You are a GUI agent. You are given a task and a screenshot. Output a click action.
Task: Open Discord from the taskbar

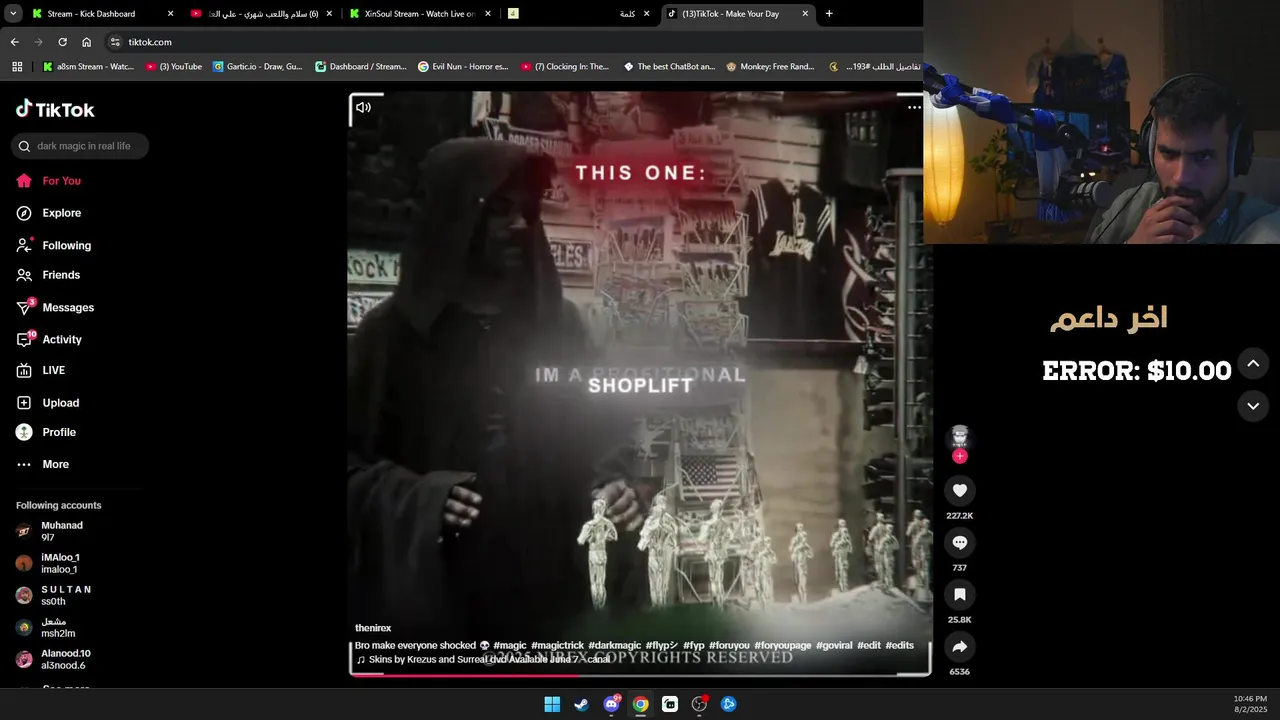611,704
